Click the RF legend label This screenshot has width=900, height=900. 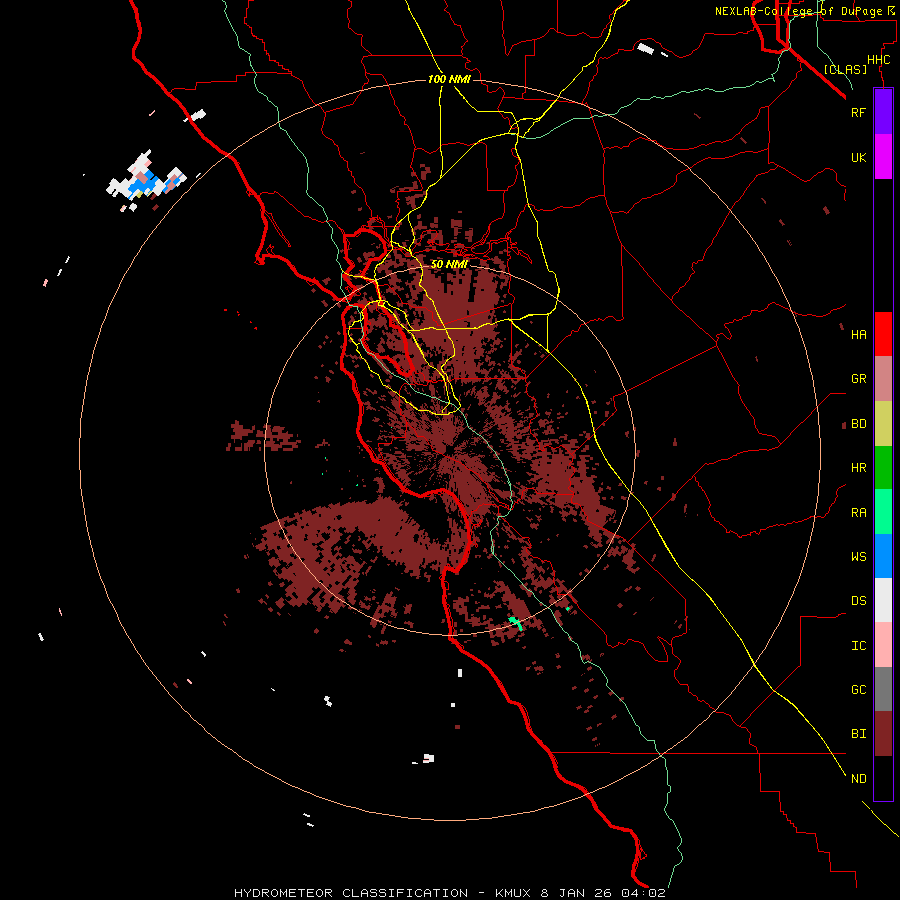pyautogui.click(x=858, y=112)
